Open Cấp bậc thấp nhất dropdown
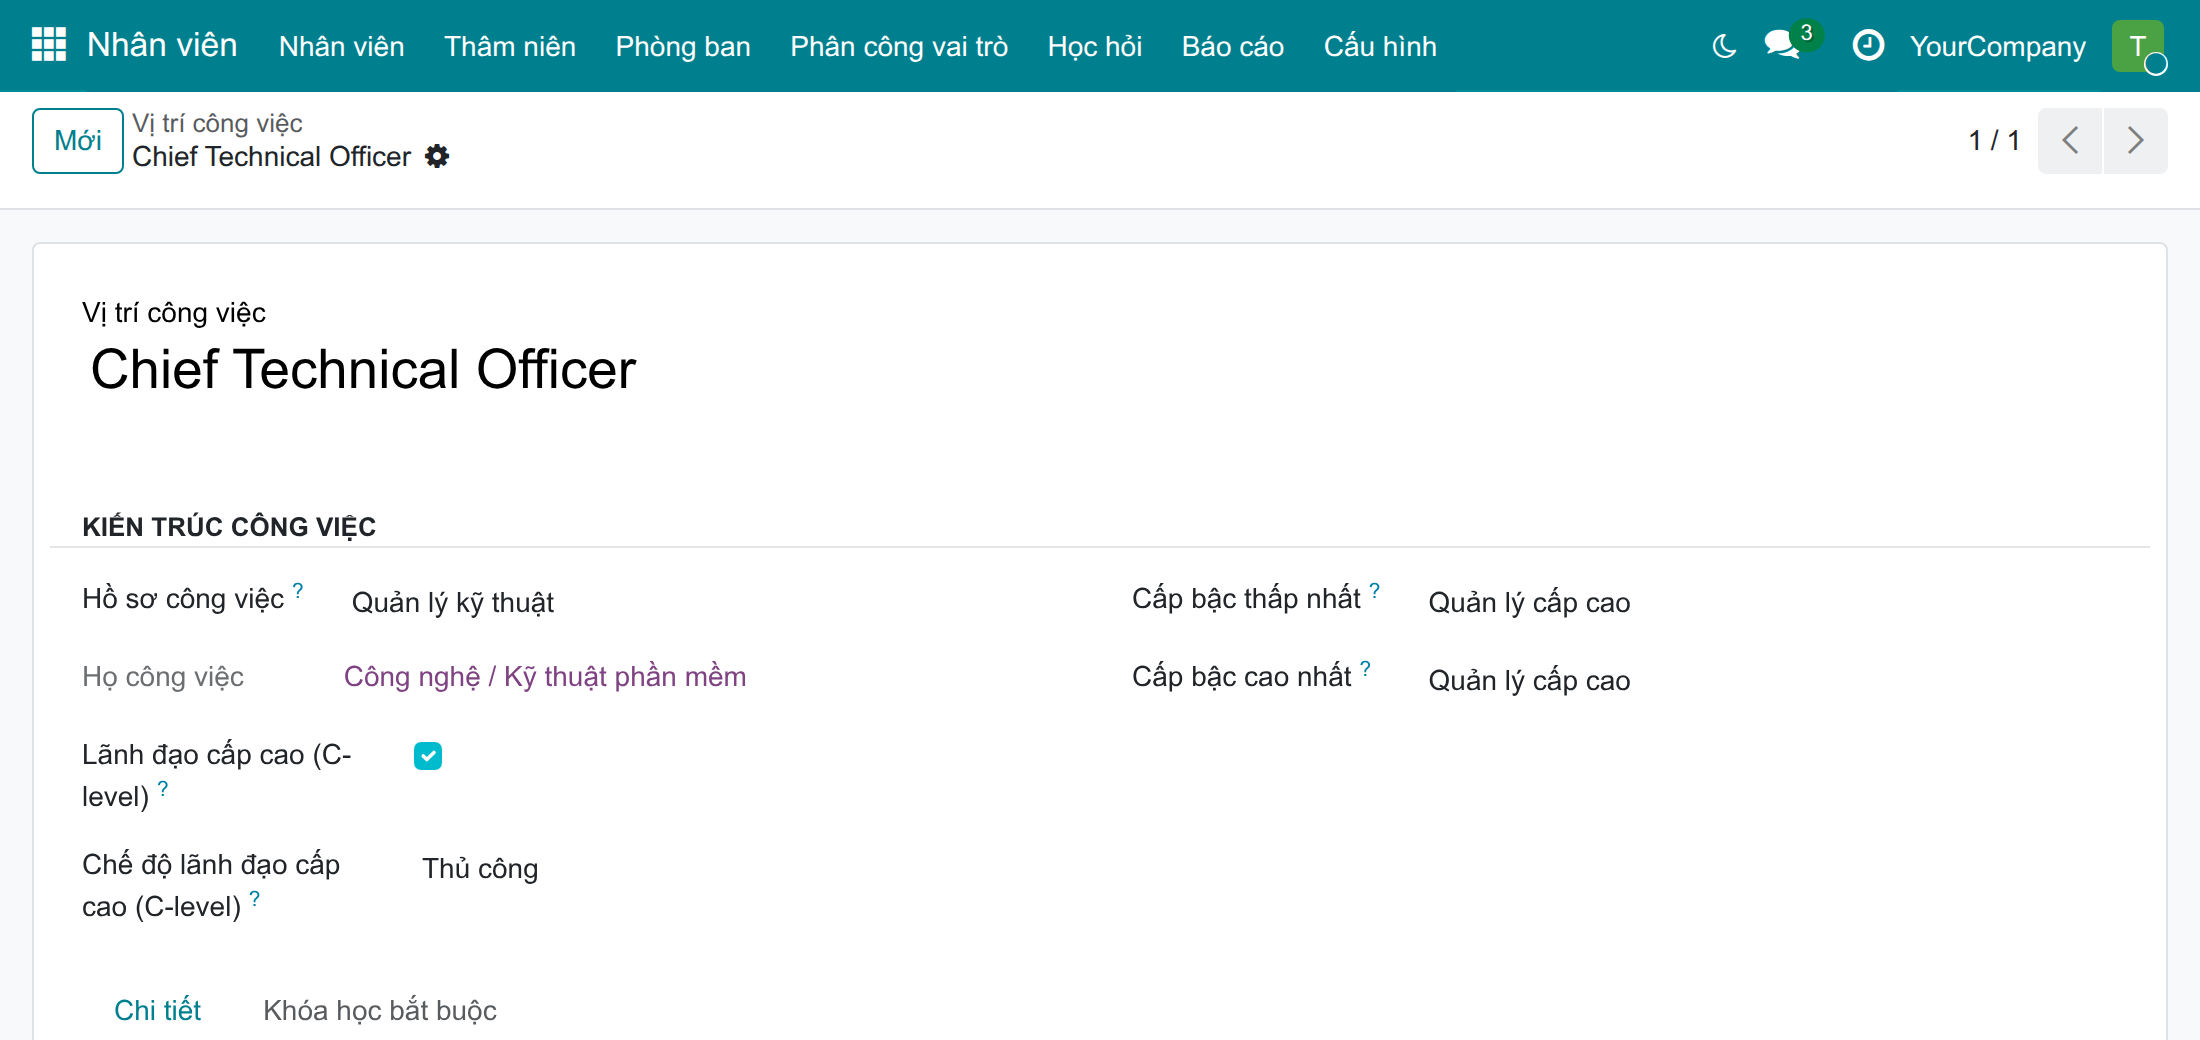 pyautogui.click(x=1780, y=602)
